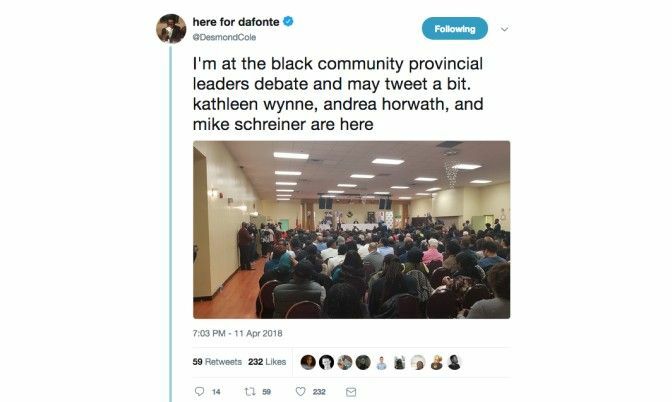Open the debate hall photo
The height and width of the screenshot is (402, 672).
(351, 230)
